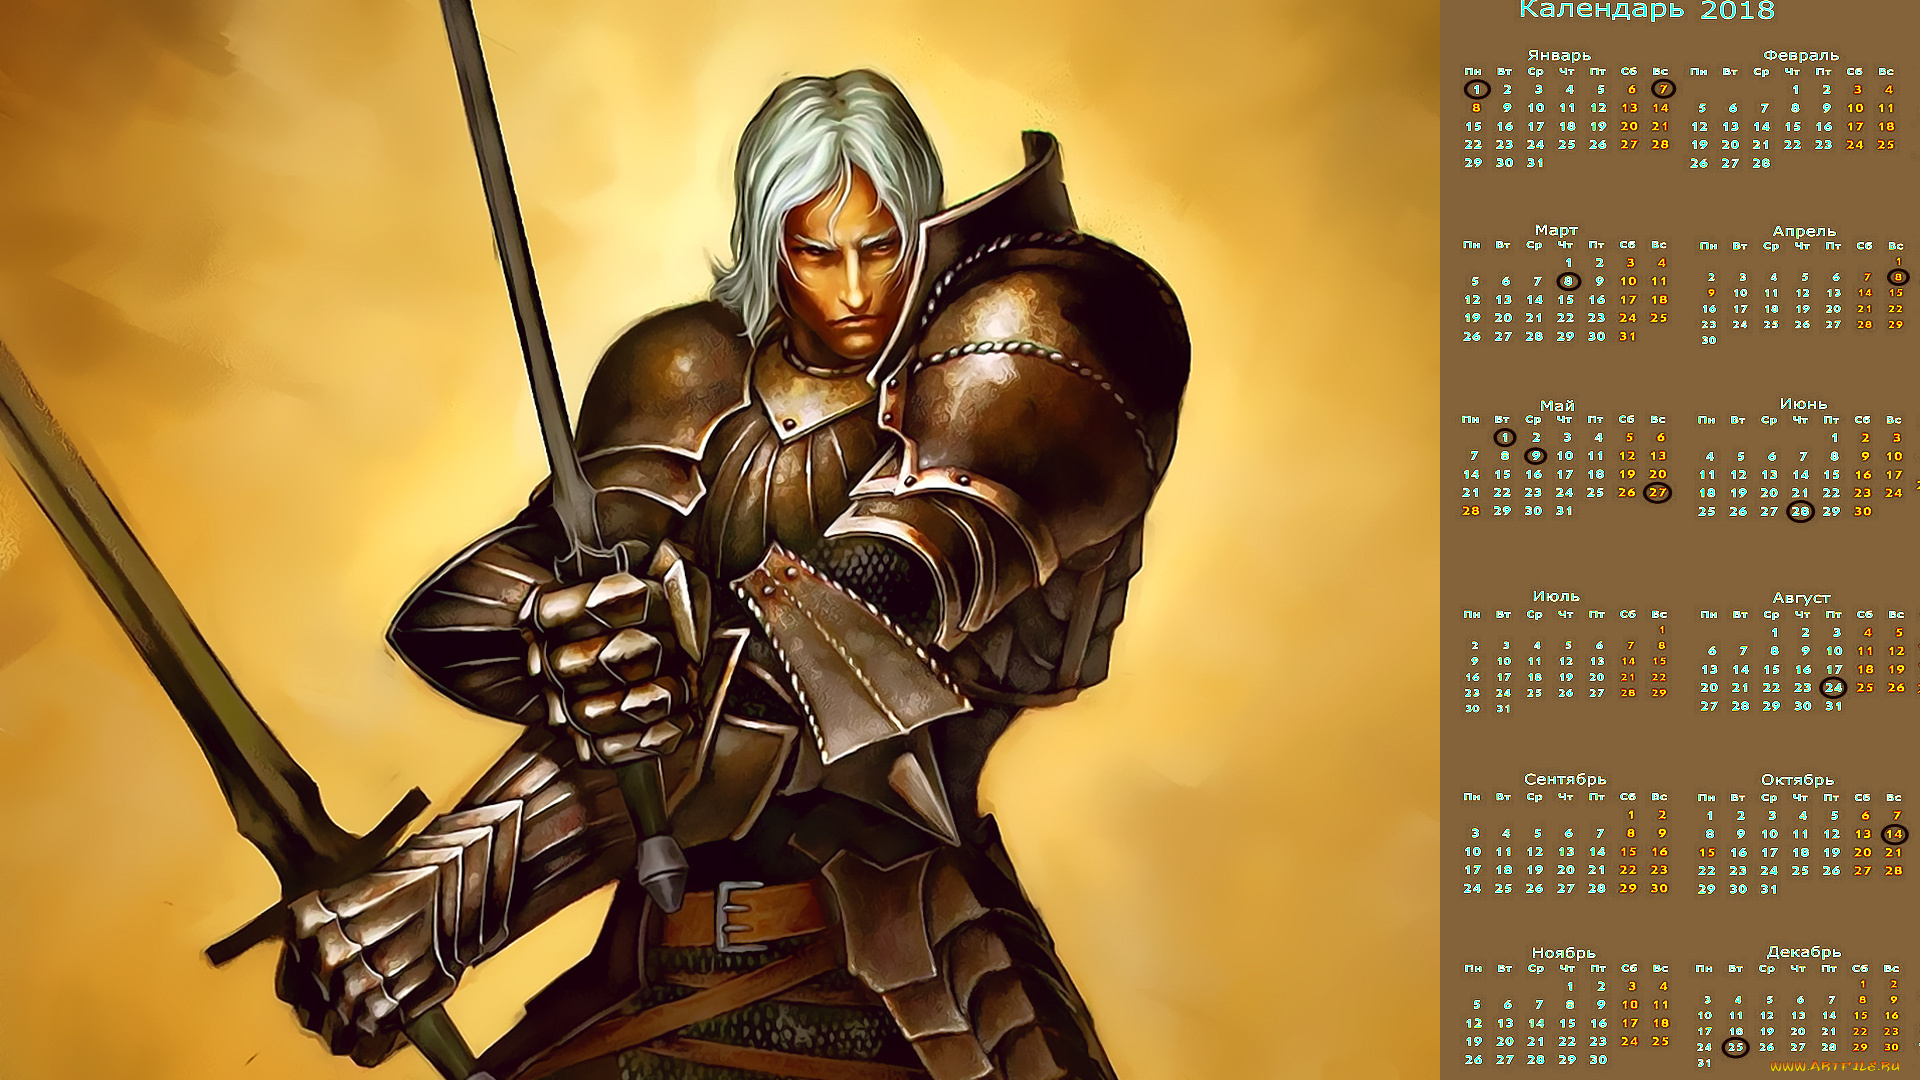Select the Сентябрь month heading

click(1564, 778)
